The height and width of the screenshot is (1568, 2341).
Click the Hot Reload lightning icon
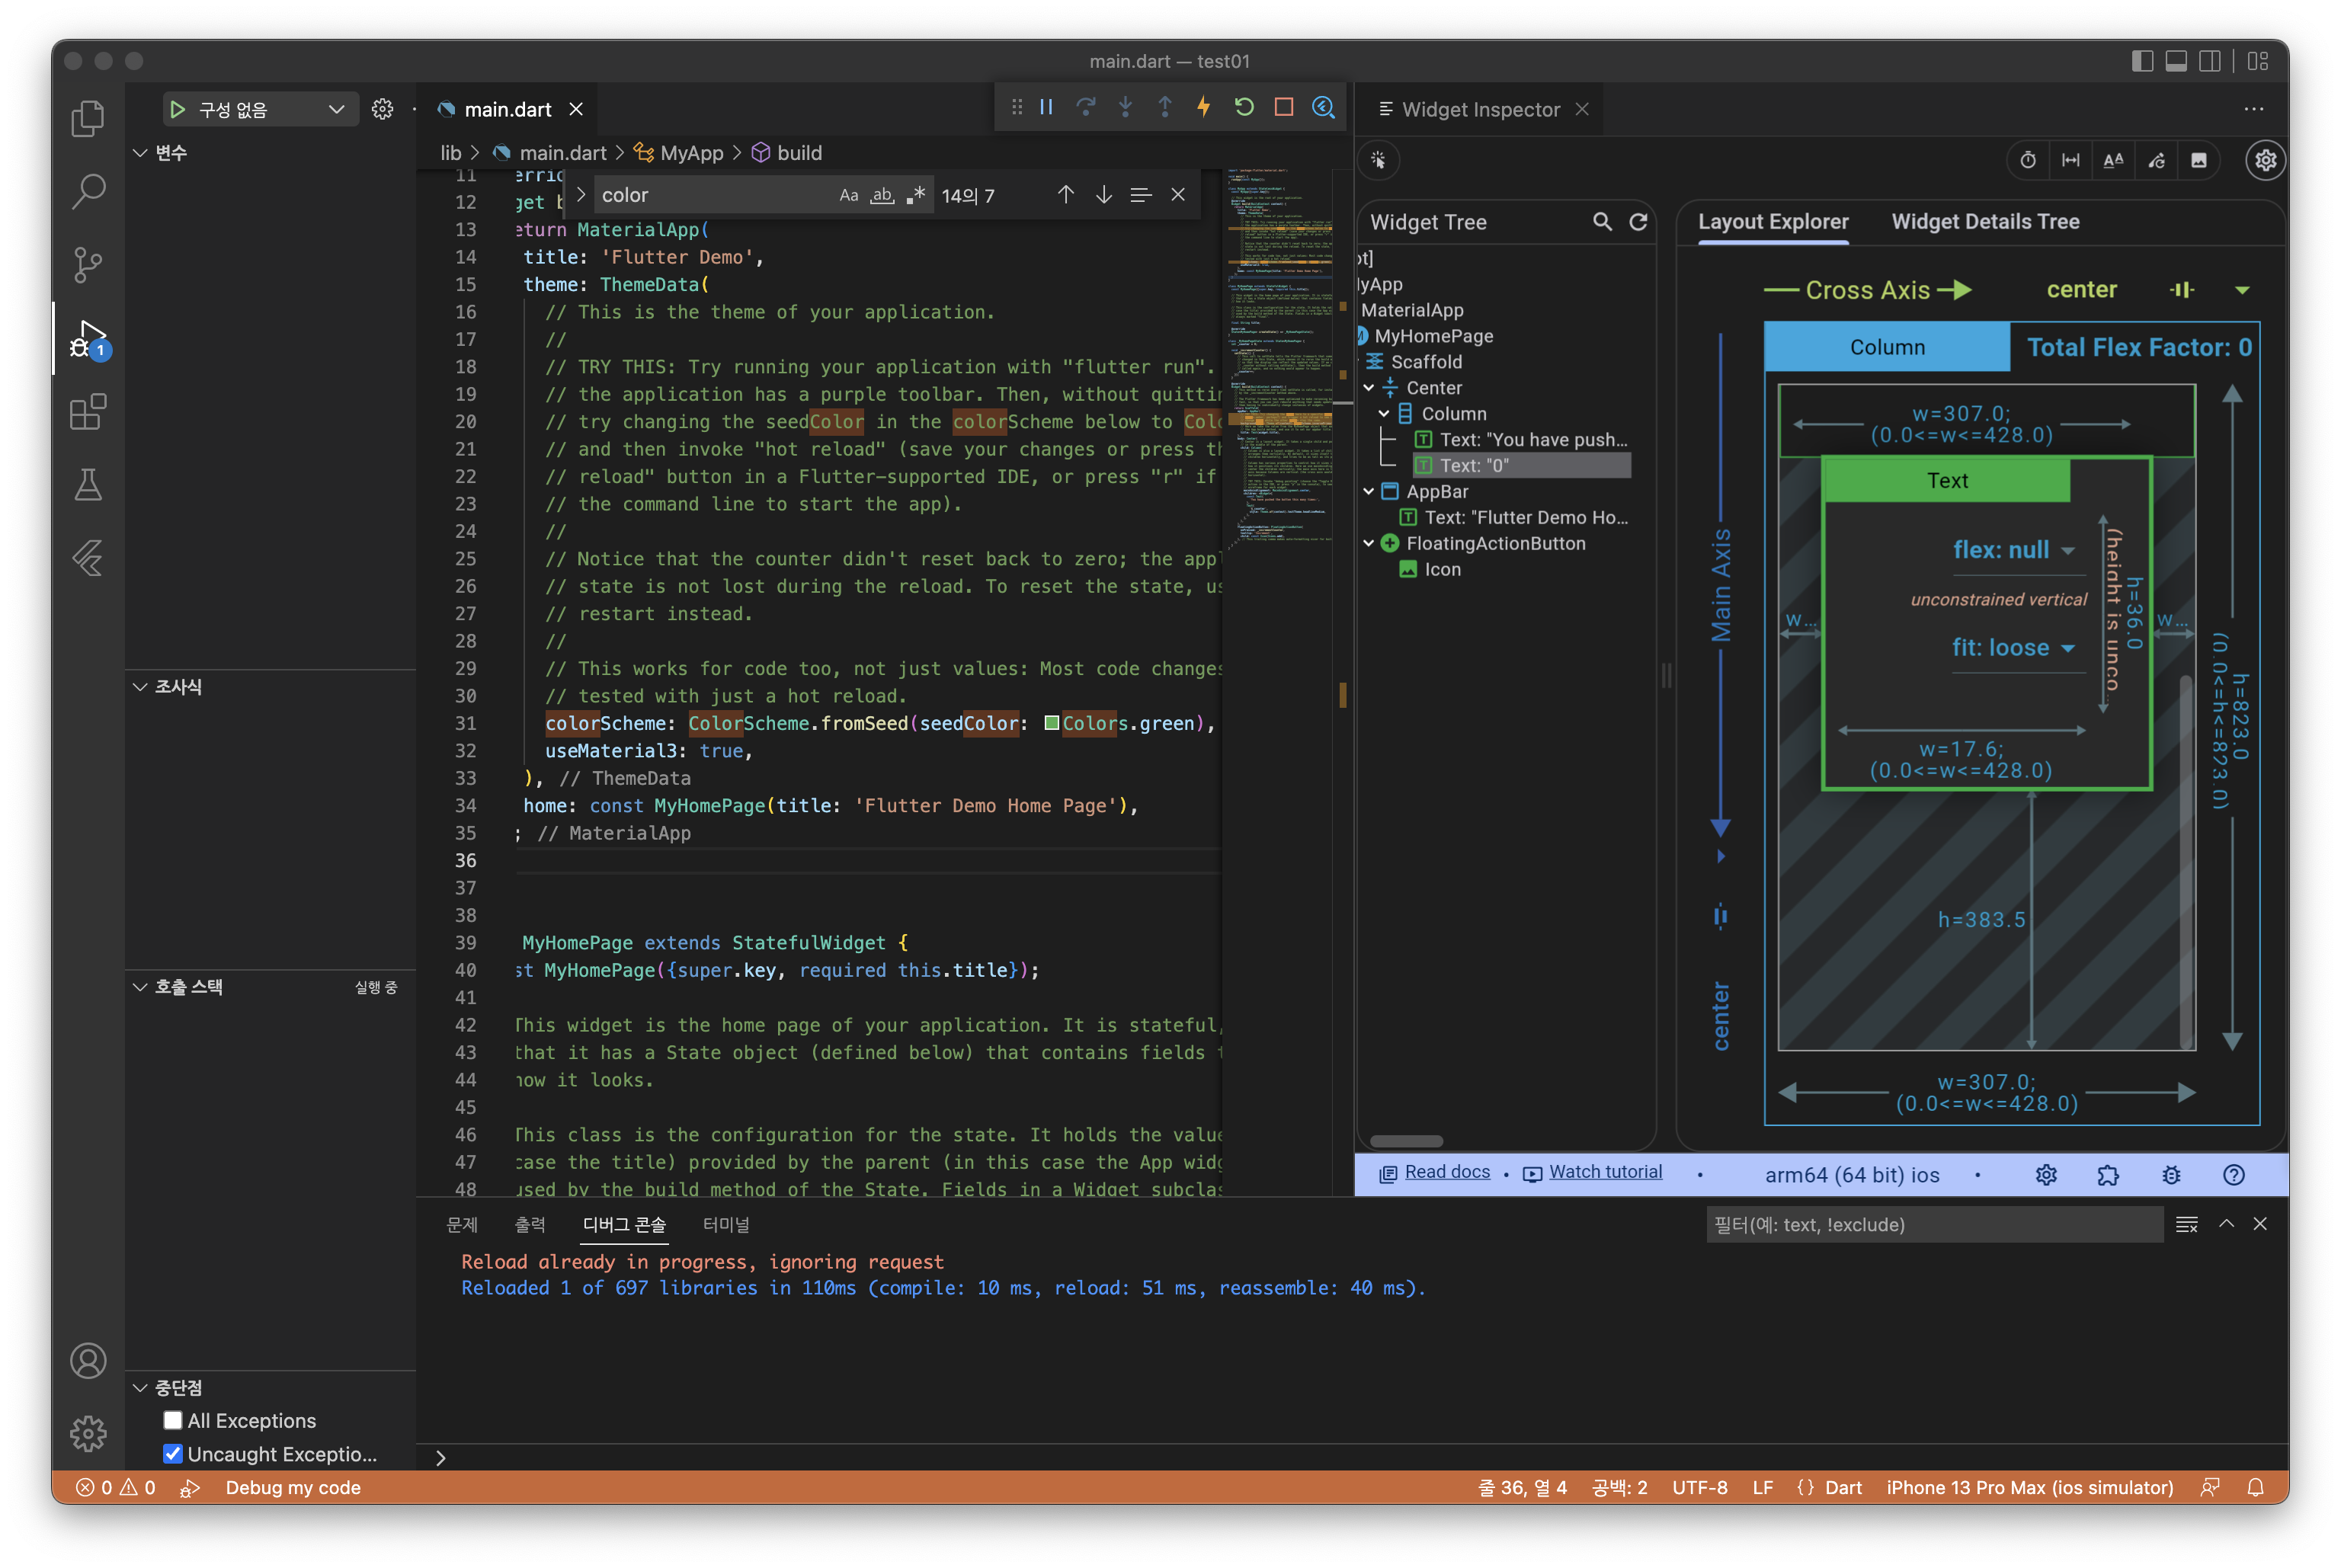pyautogui.click(x=1204, y=107)
